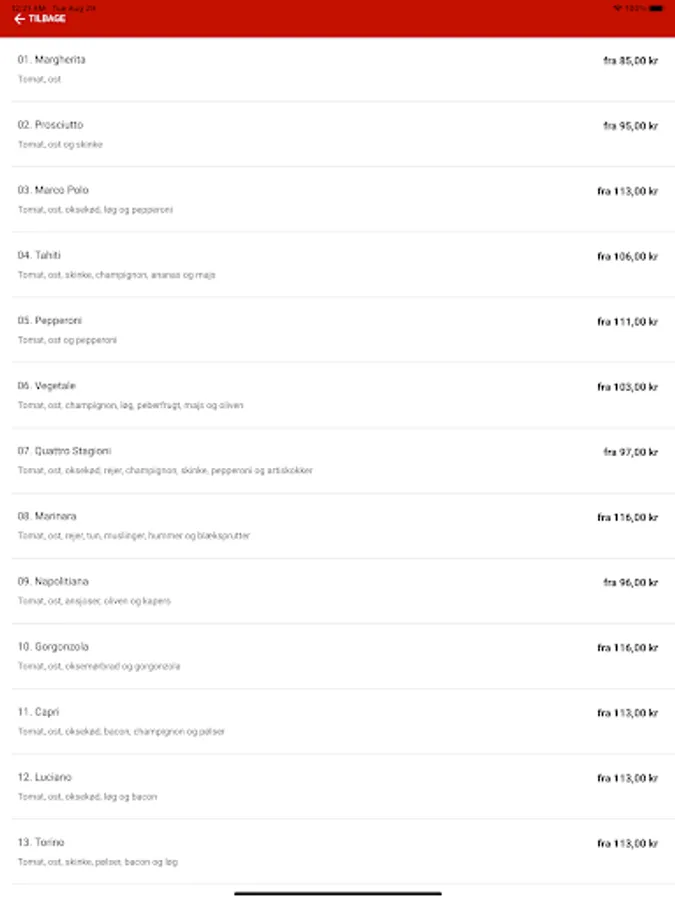This screenshot has height=900, width=675.
Task: Tap the Margherita price fra 85,00 kr
Action: pyautogui.click(x=630, y=61)
